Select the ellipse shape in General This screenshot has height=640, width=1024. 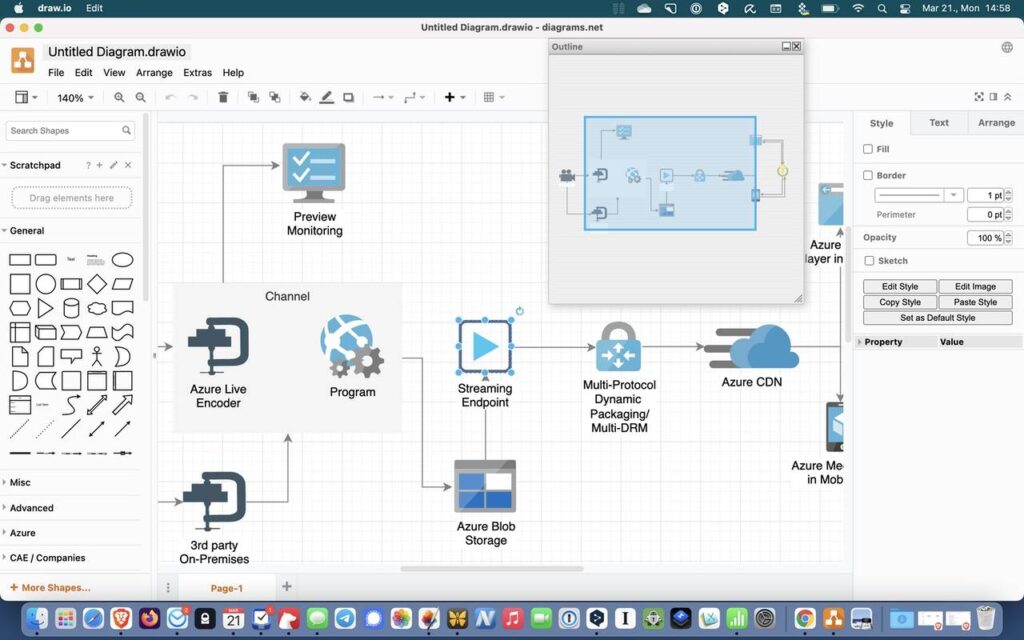click(123, 260)
